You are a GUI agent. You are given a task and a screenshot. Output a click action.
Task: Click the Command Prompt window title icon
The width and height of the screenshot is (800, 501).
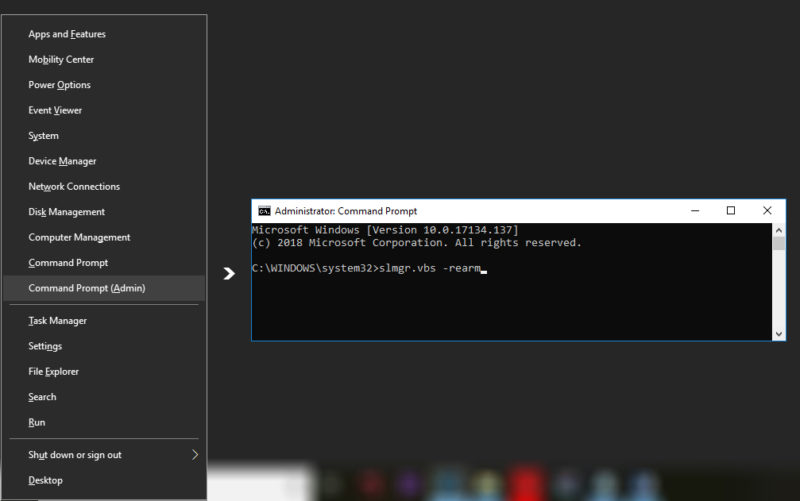click(x=264, y=211)
